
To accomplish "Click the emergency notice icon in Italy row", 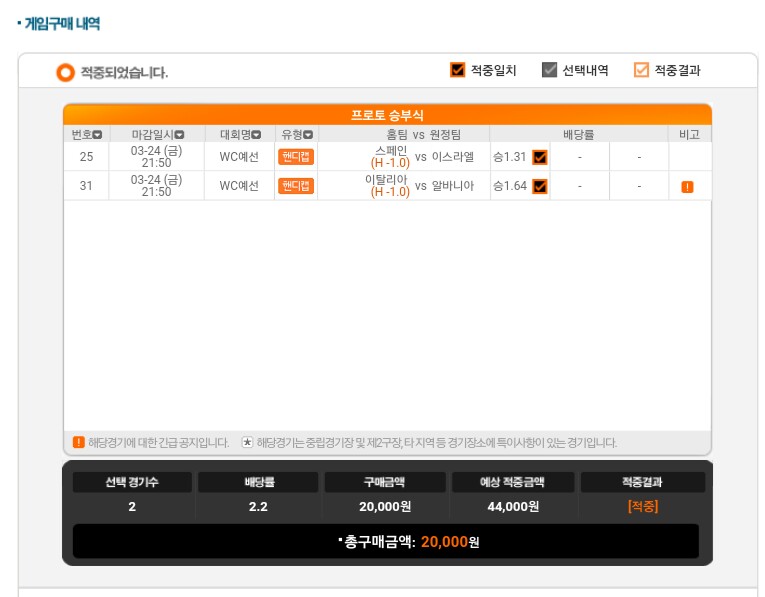I will point(687,187).
